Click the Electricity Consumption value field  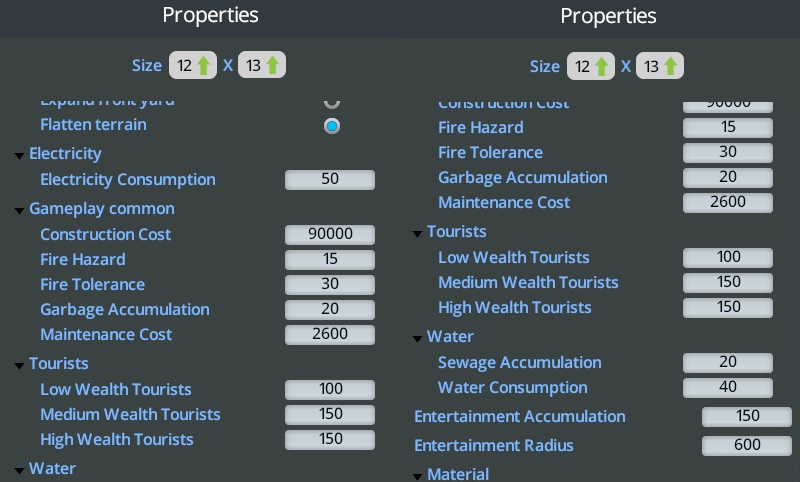(330, 180)
